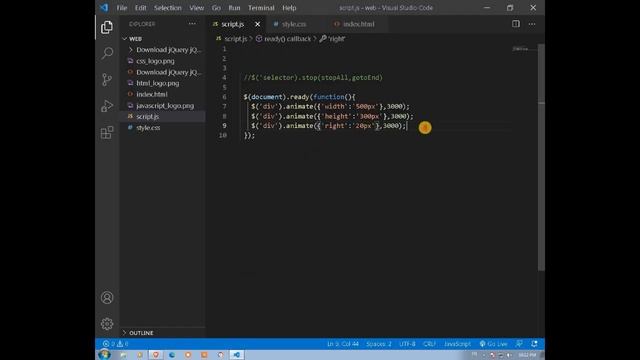Open html_logo.png in explorer
Screen dimensions: 640x360
coord(158,83)
